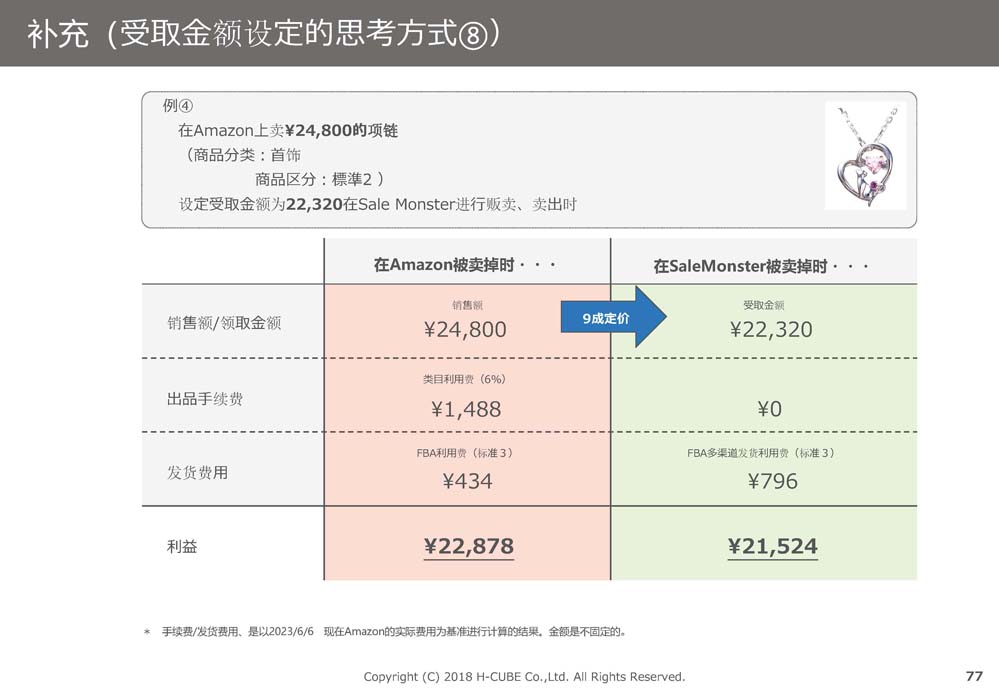Image resolution: width=999 pixels, height=692 pixels.
Task: Click the page number 77
Action: (x=975, y=676)
